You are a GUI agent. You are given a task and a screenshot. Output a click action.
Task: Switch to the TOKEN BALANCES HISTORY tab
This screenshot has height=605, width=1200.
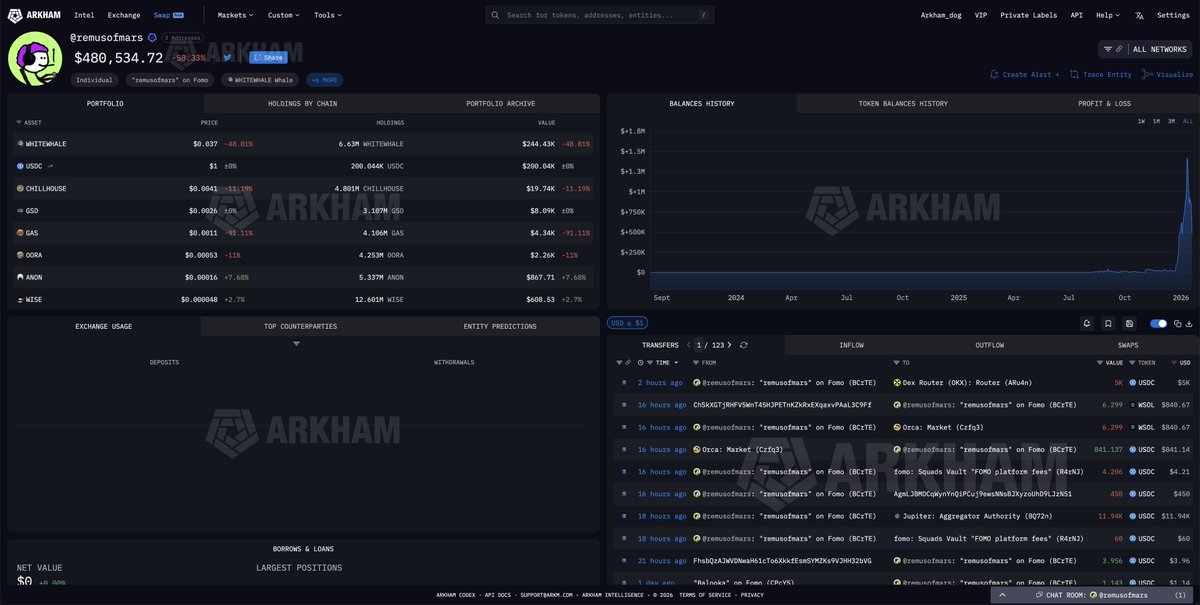(903, 103)
